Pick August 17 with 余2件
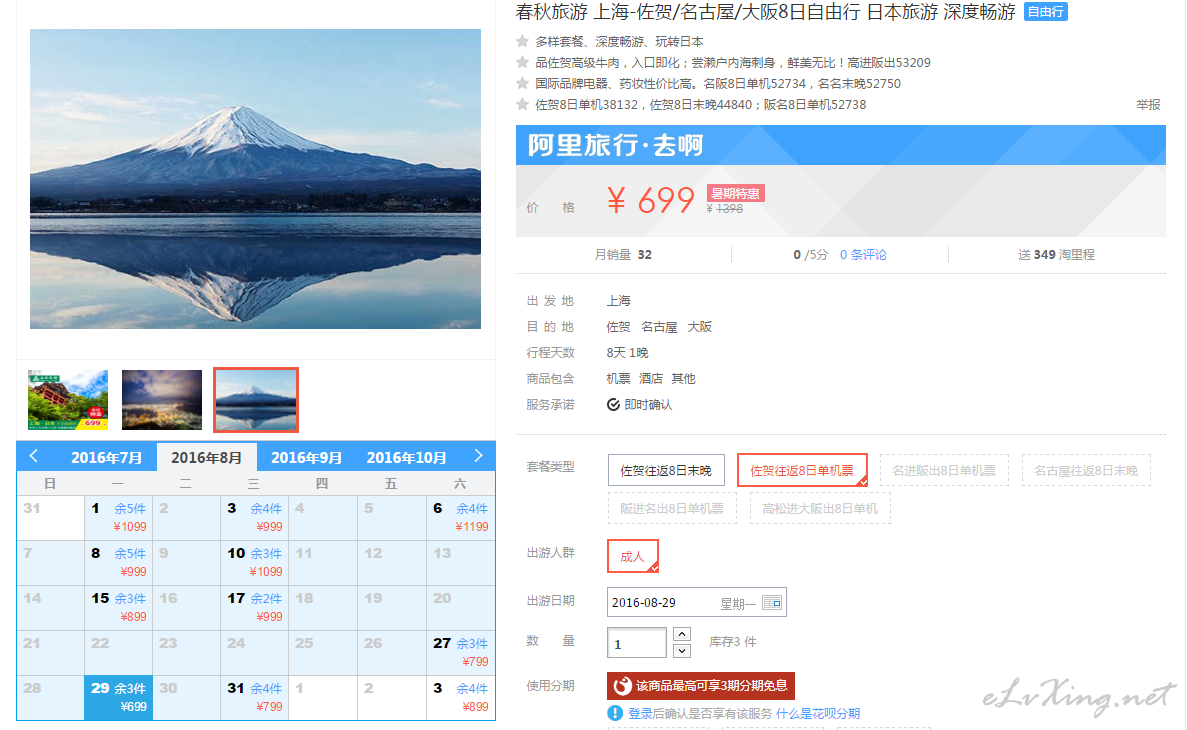 (254, 607)
